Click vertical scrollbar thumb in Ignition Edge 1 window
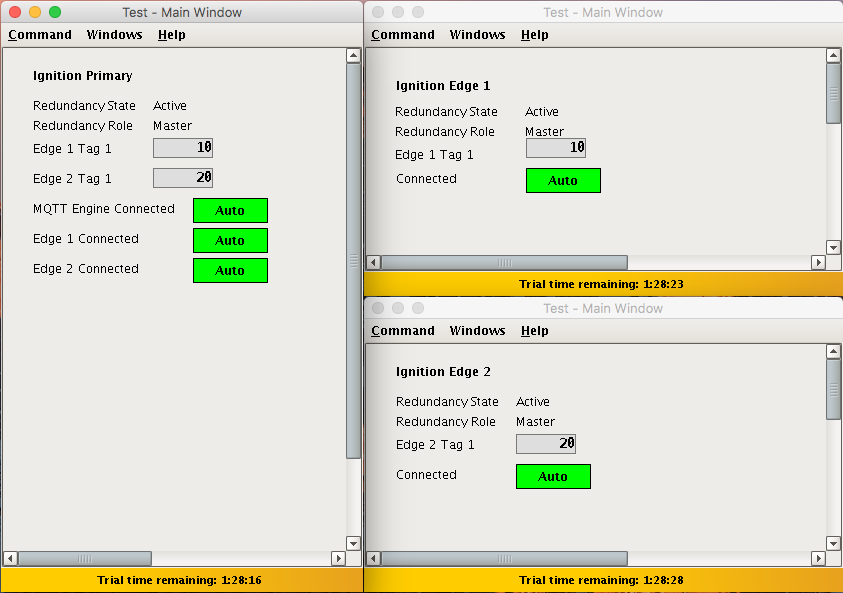The width and height of the screenshot is (843, 593). 833,94
